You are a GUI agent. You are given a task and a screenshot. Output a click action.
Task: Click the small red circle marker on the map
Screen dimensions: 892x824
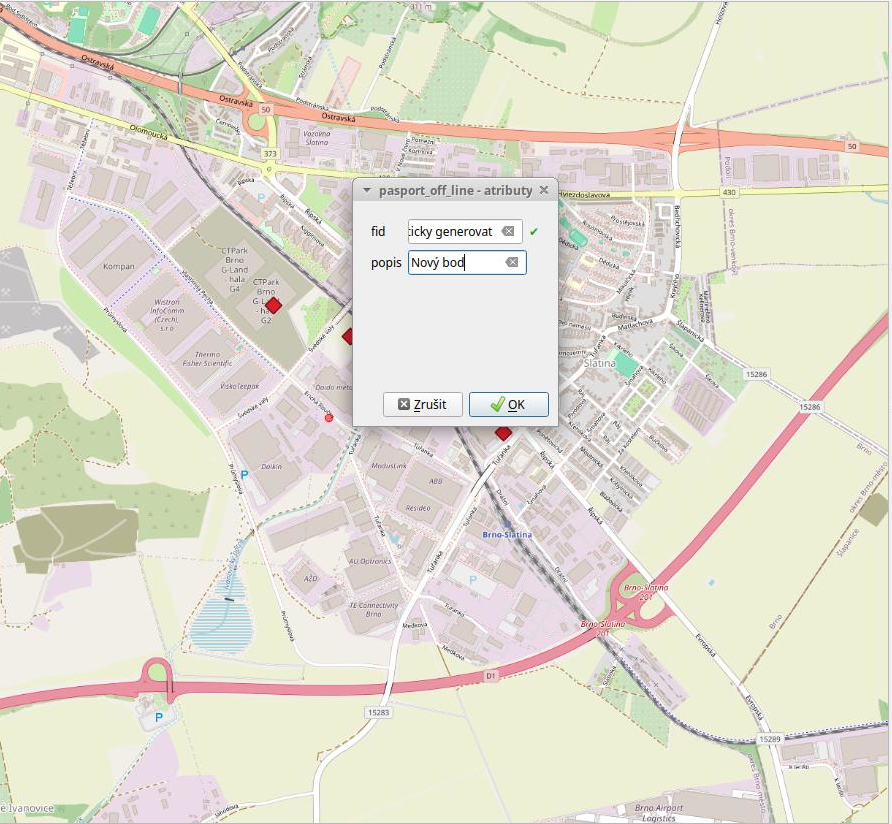(x=329, y=418)
